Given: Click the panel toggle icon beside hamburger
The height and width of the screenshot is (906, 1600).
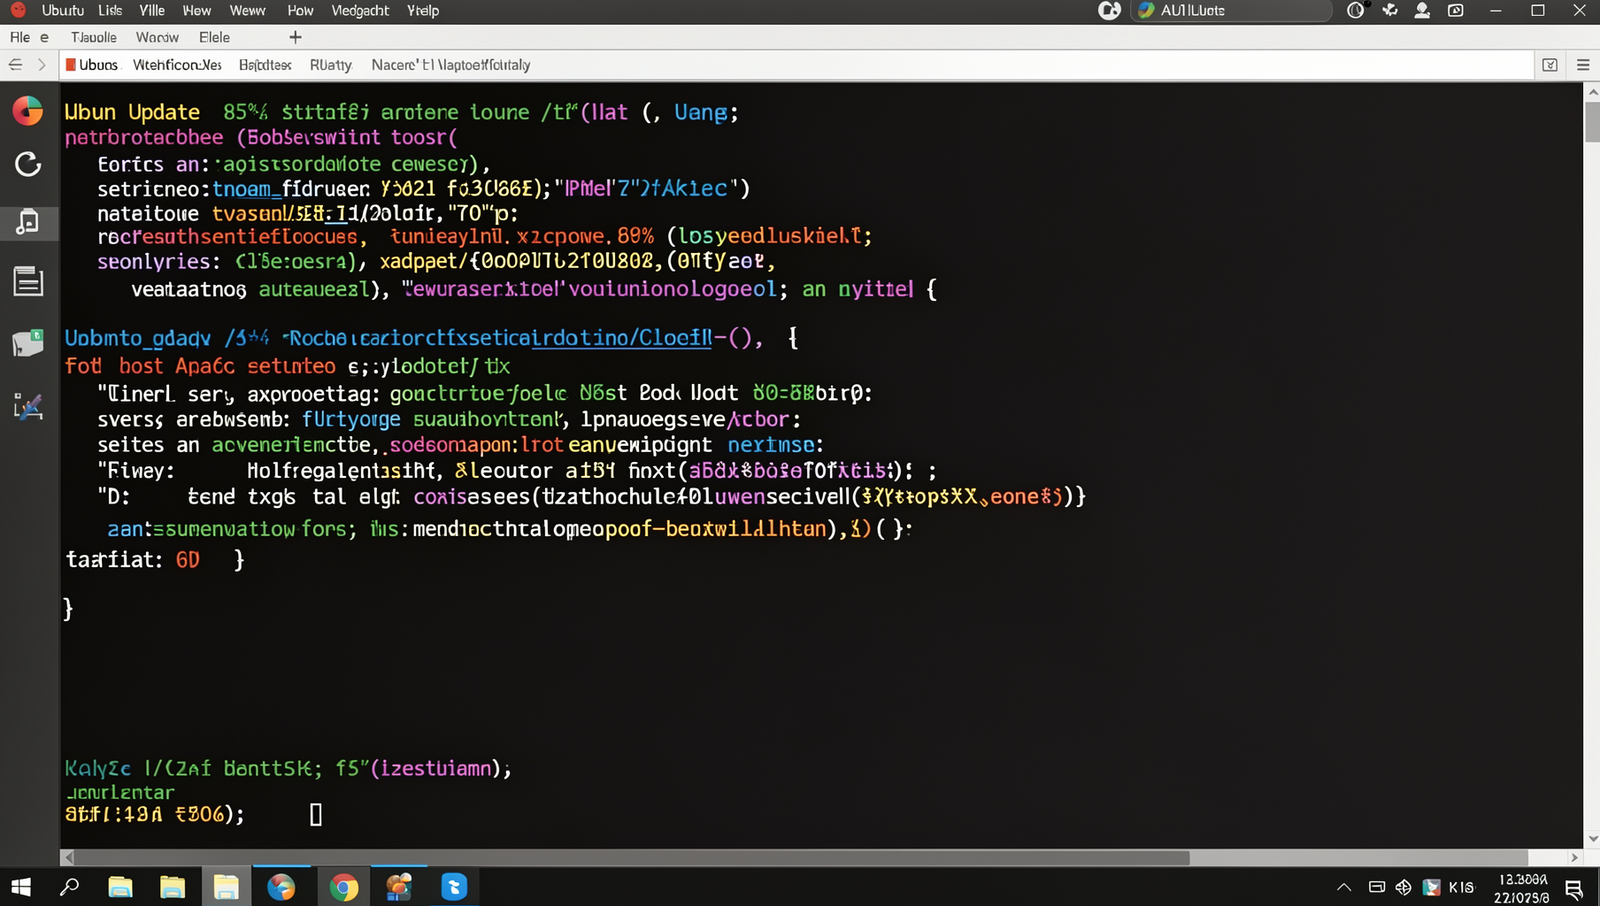Looking at the screenshot, I should [1550, 65].
